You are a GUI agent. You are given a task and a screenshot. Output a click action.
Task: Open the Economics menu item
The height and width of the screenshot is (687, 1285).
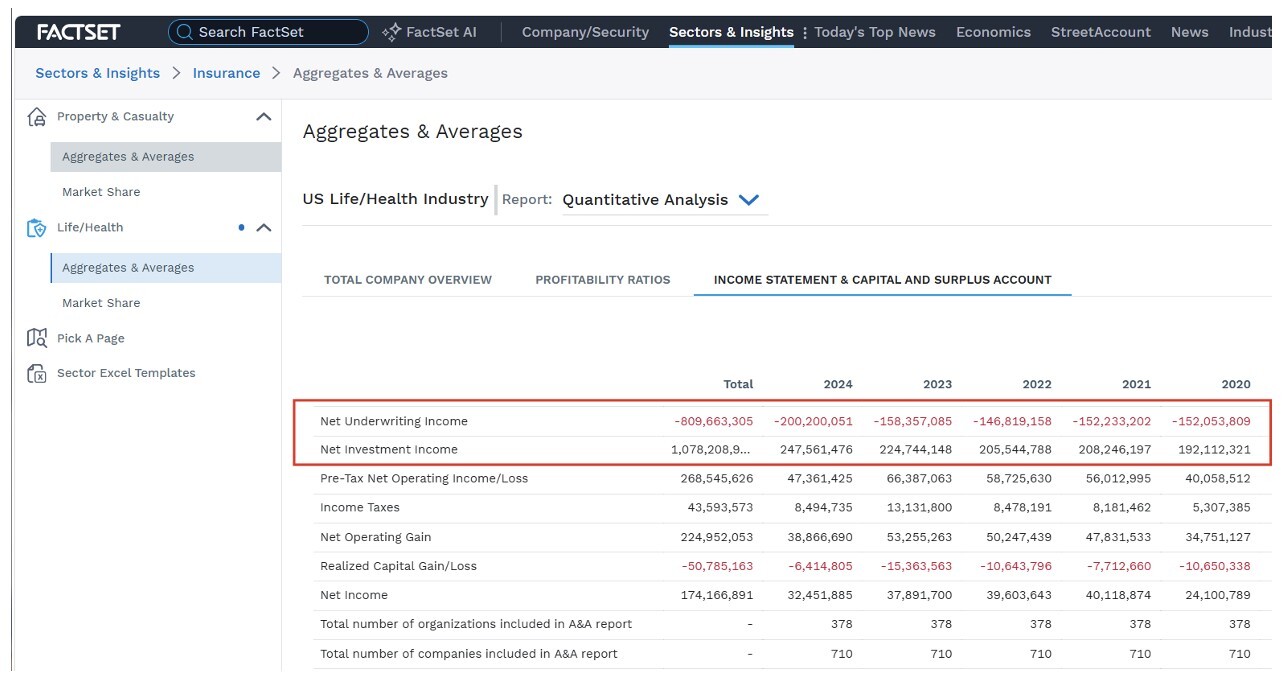[x=993, y=32]
